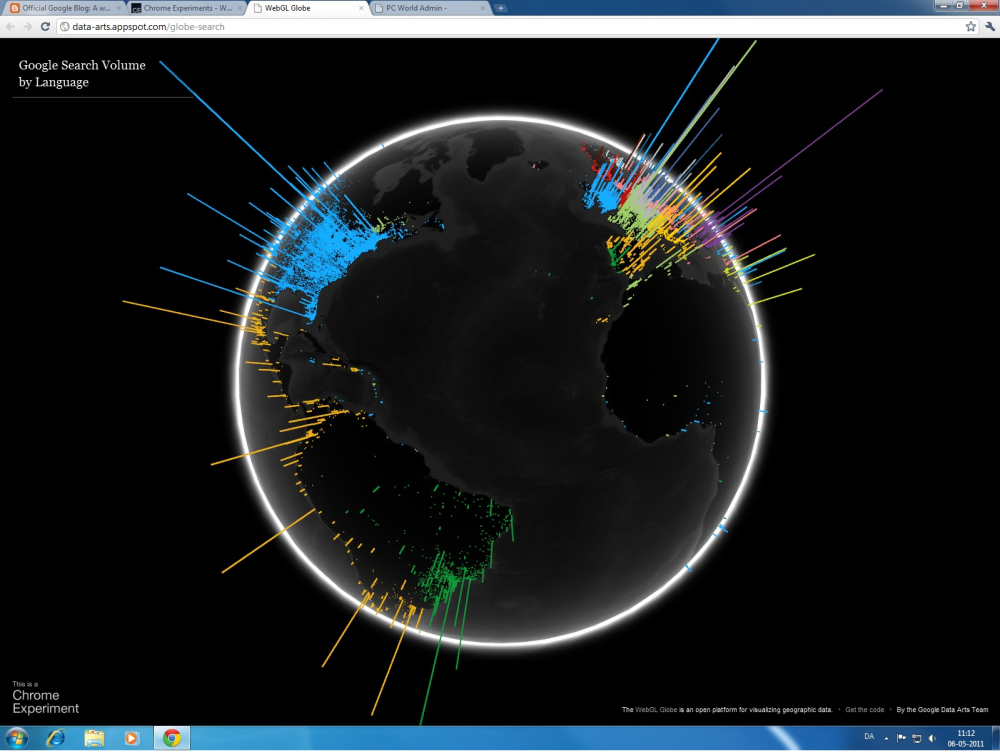Go forward using the browser forward arrow

(x=27, y=27)
